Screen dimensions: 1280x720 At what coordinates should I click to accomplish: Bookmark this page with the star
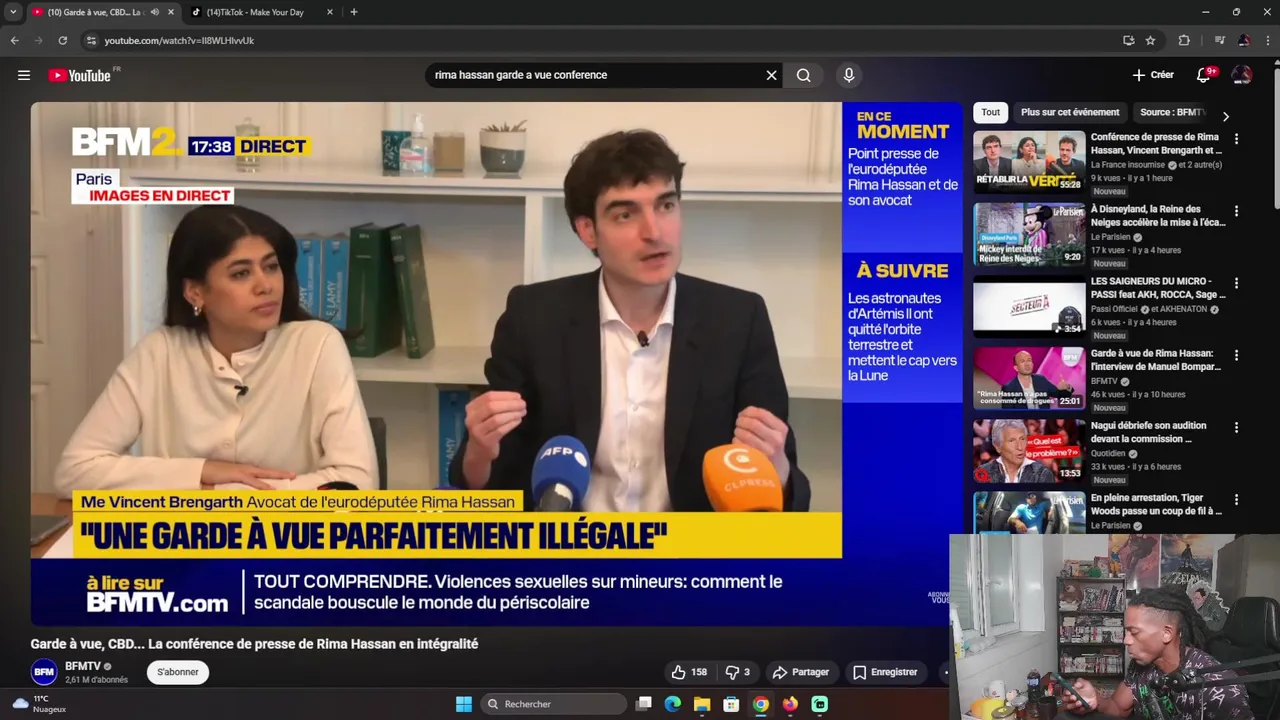click(1150, 41)
